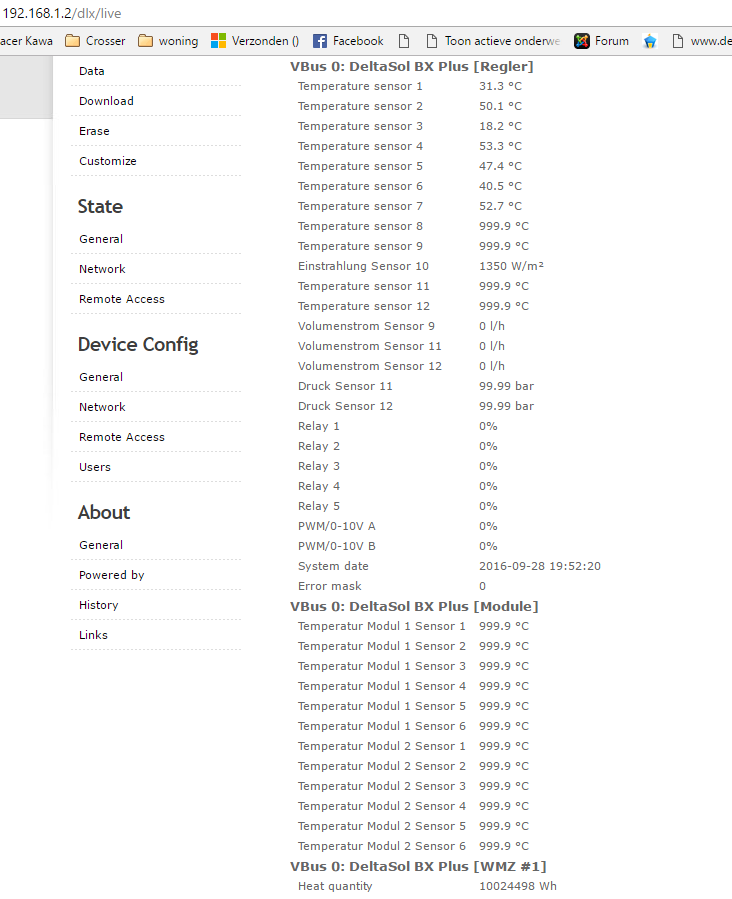The image size is (732, 899).
Task: Open Data in the sidebar
Action: tap(92, 71)
